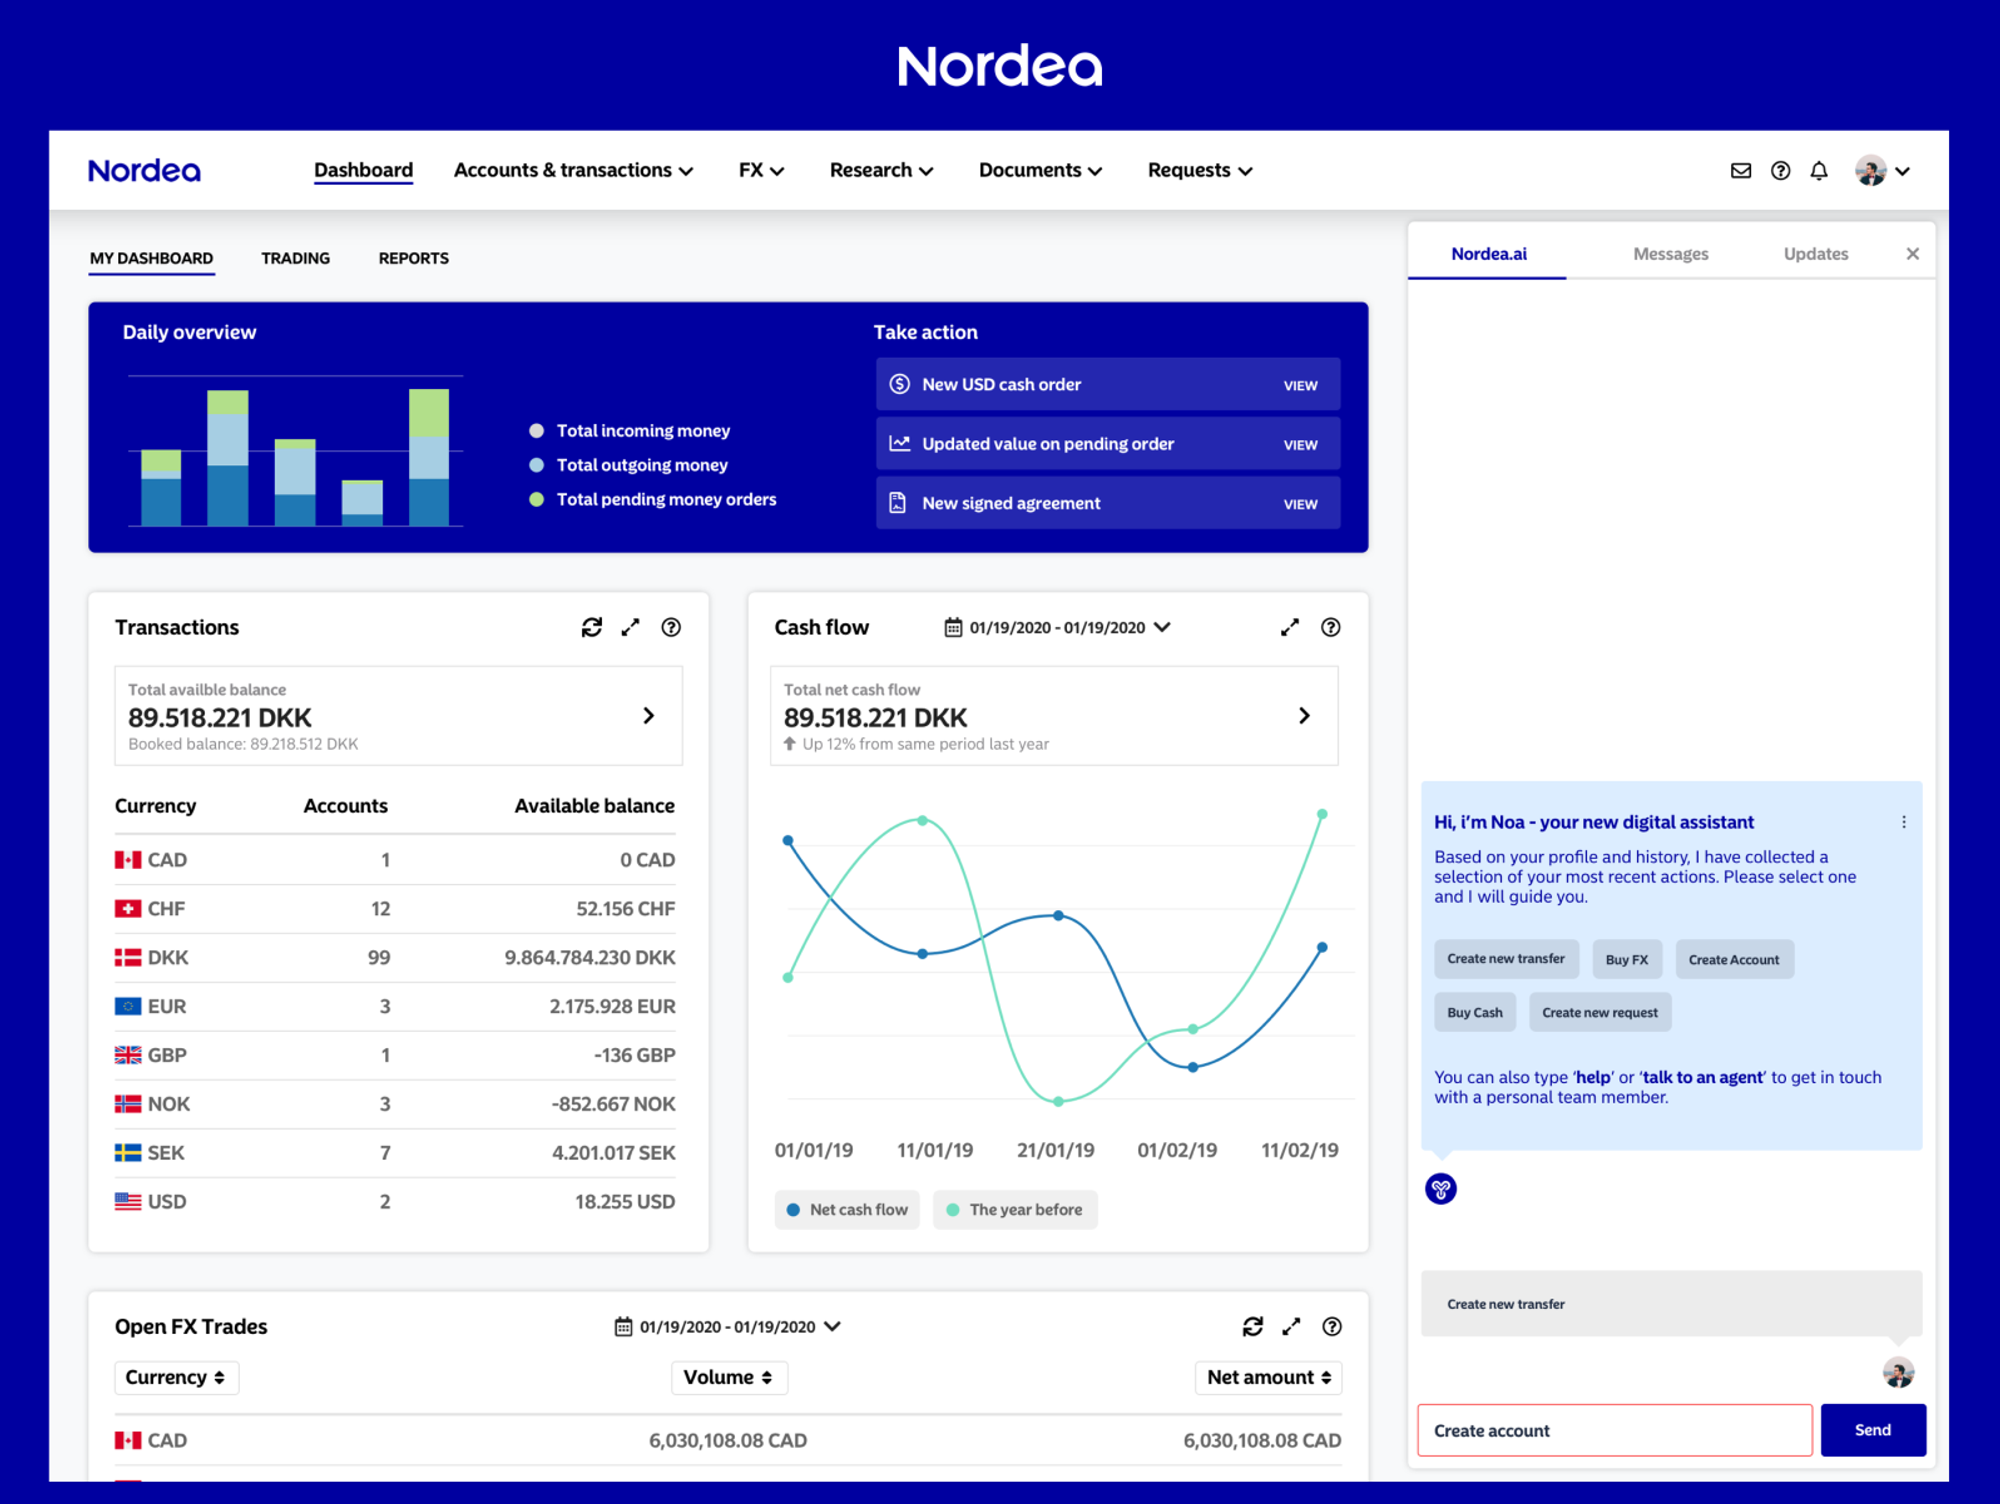The image size is (2000, 1504).
Task: Switch to the TRADING tab
Action: click(x=295, y=258)
